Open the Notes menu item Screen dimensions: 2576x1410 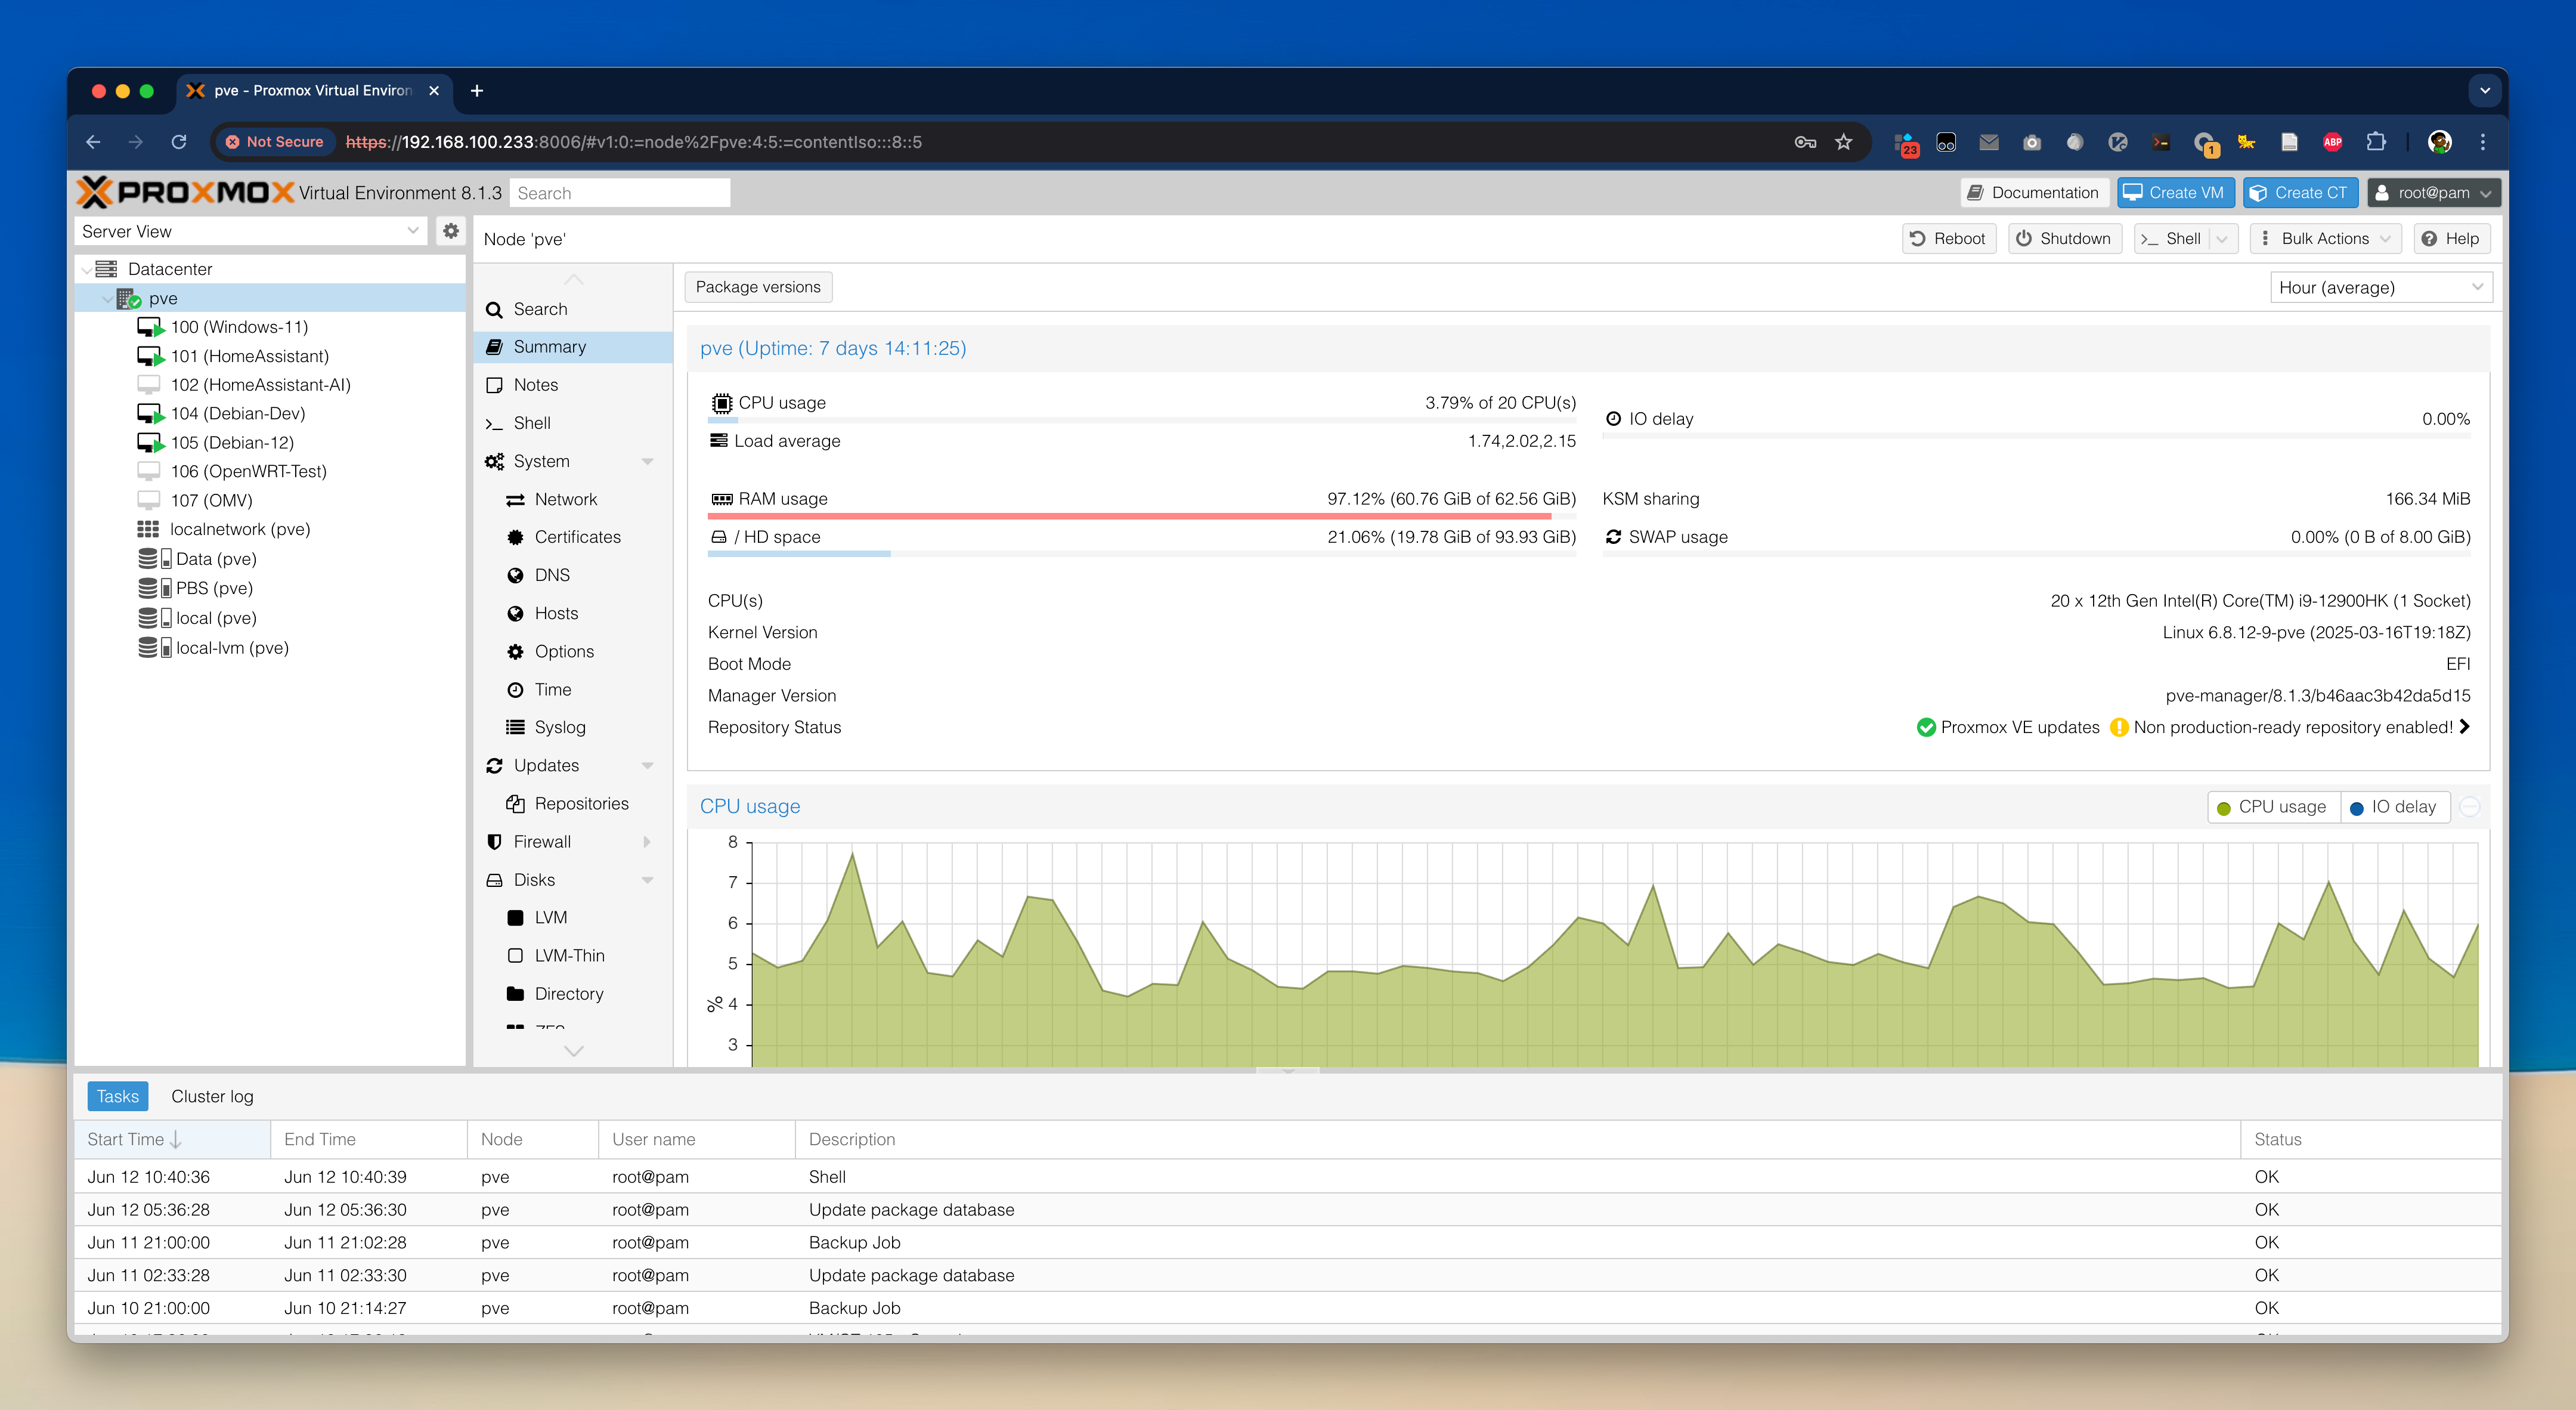tap(573, 385)
